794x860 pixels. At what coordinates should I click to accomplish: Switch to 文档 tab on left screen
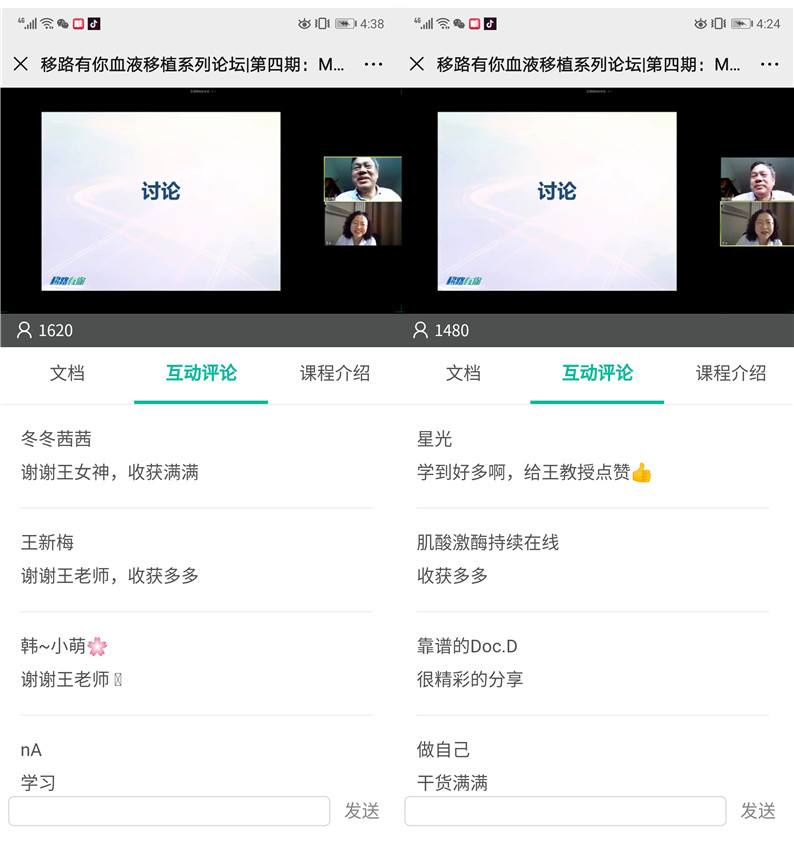(x=67, y=373)
